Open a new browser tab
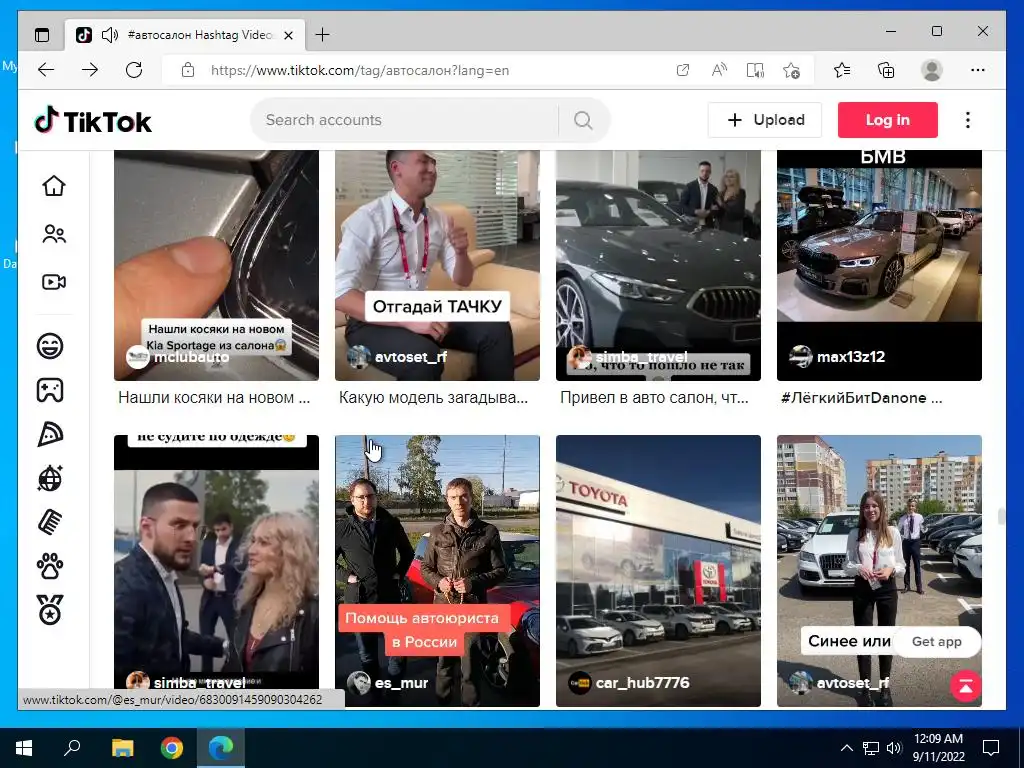Image resolution: width=1024 pixels, height=768 pixels. click(322, 35)
